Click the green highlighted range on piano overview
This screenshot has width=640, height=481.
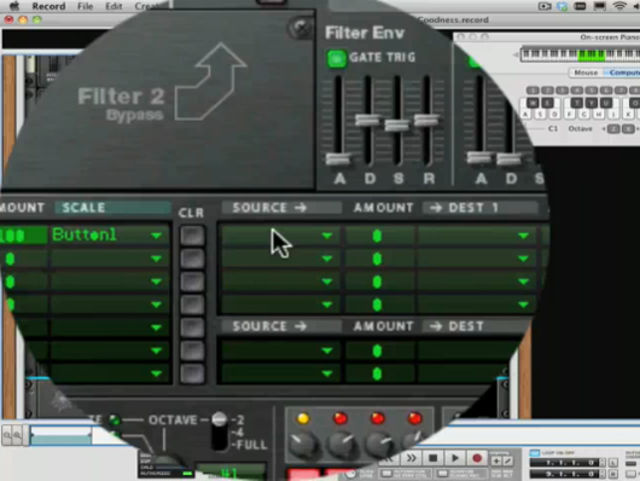point(591,54)
